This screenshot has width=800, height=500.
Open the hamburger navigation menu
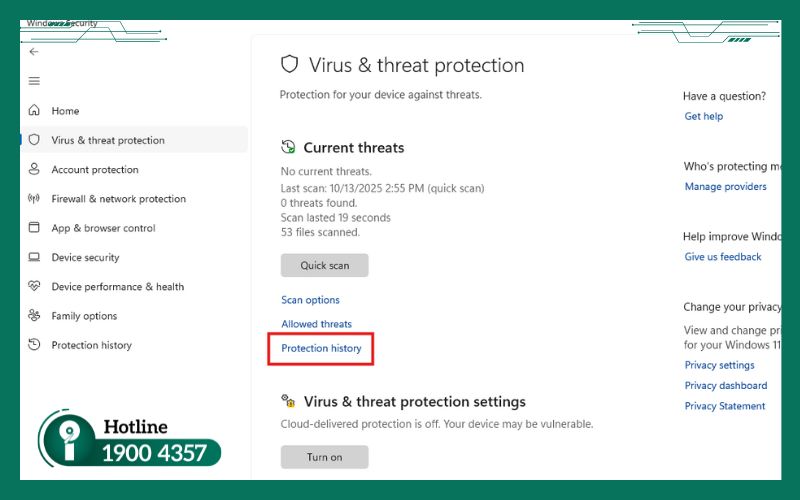point(34,81)
